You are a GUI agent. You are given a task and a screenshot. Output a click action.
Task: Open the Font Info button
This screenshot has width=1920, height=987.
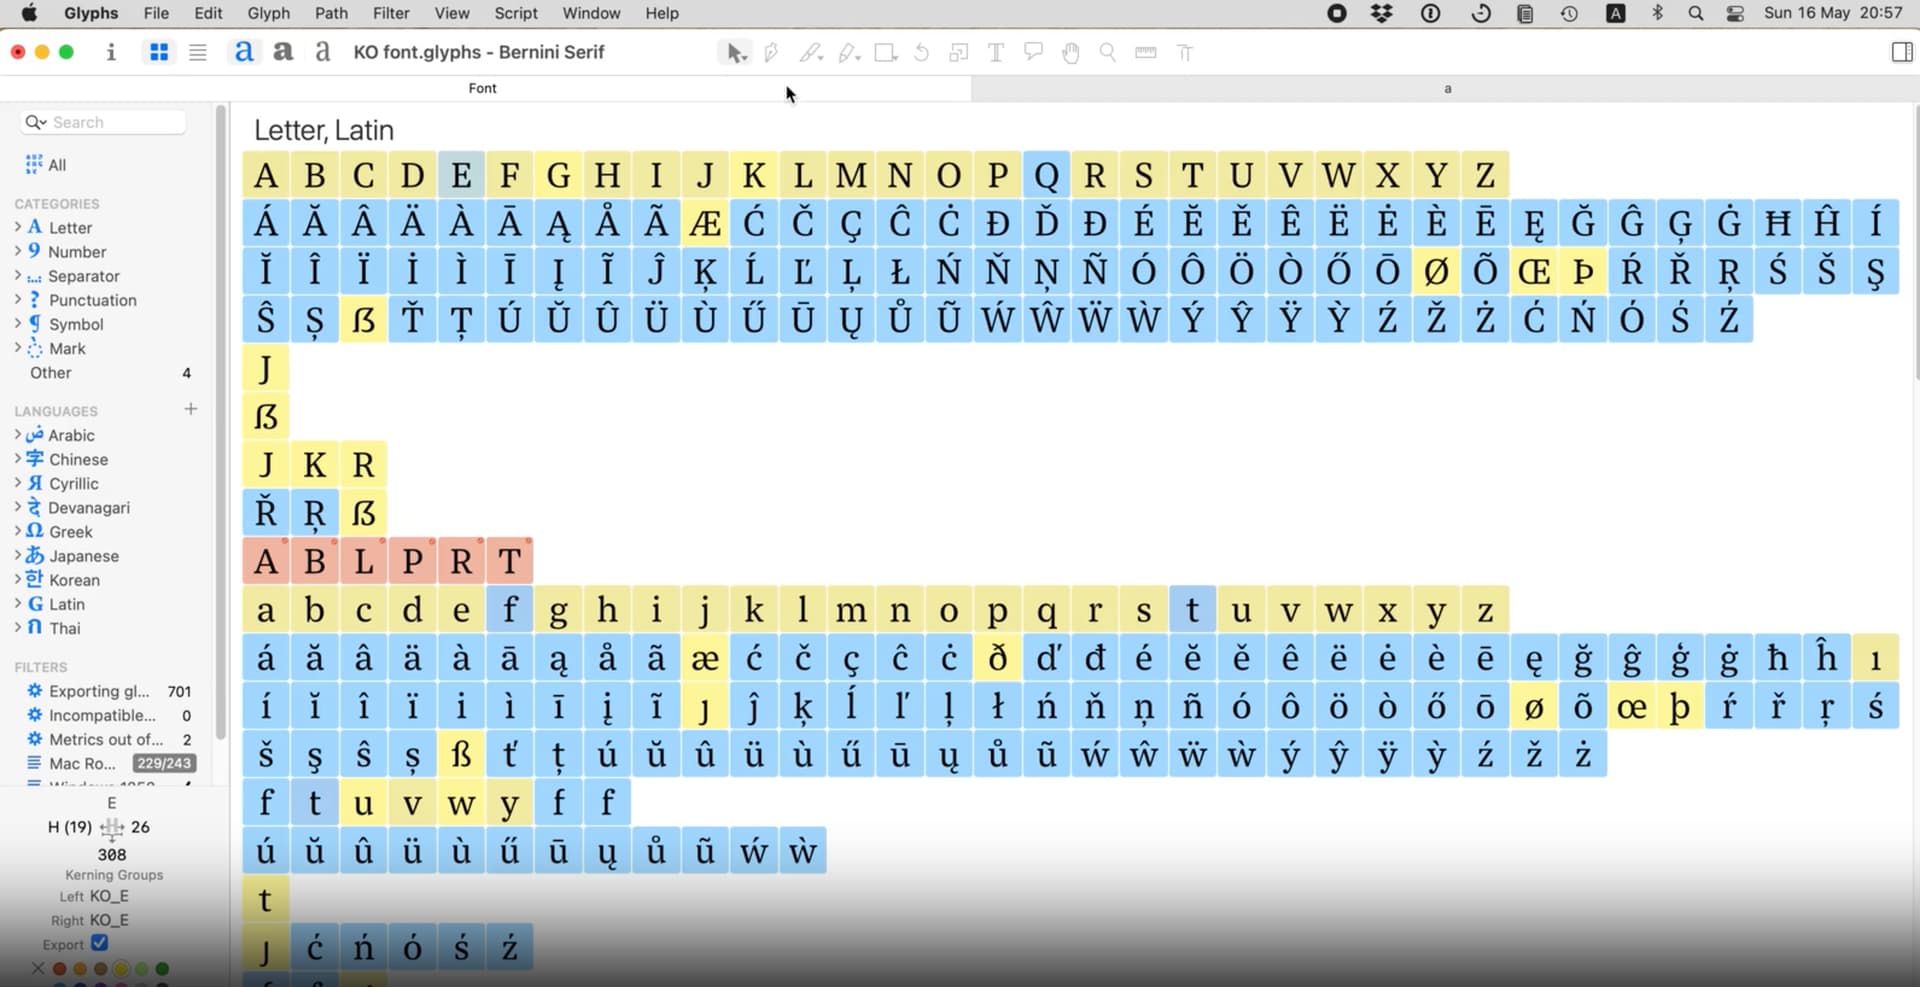(111, 52)
